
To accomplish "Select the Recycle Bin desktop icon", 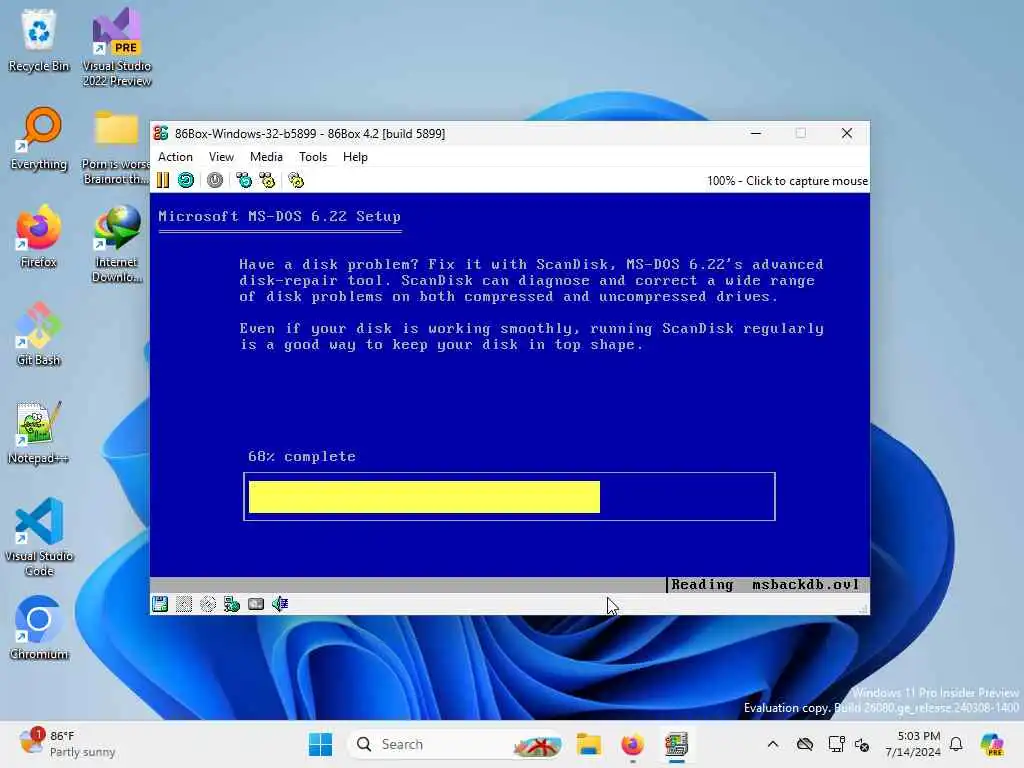I will pyautogui.click(x=39, y=40).
